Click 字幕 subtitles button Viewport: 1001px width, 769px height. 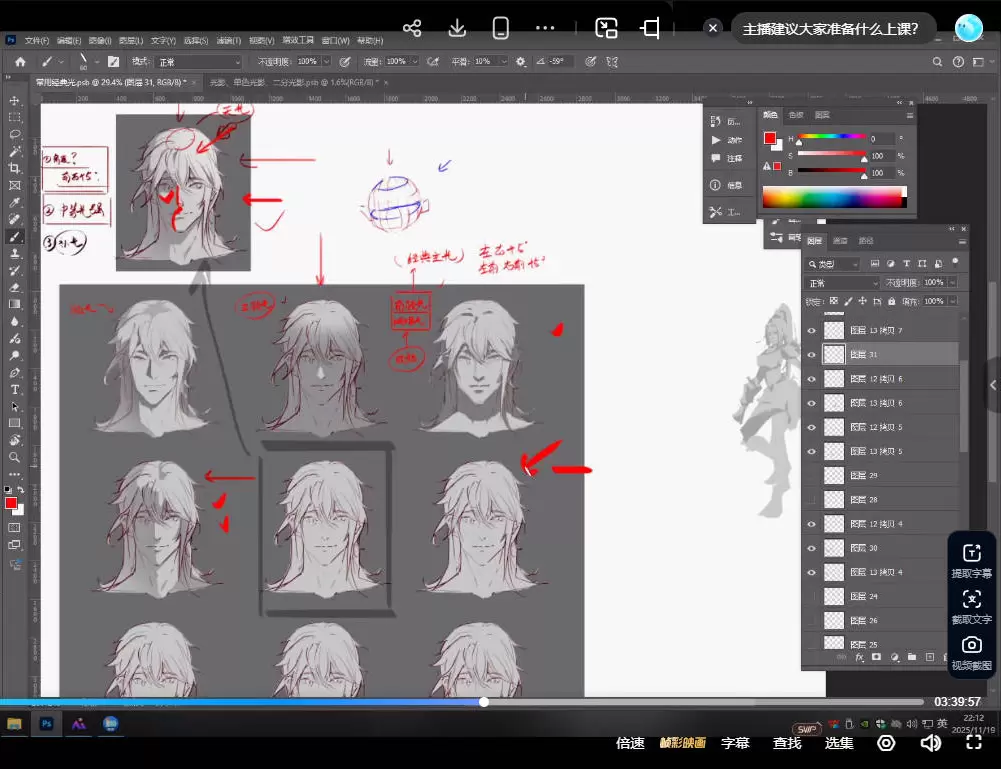click(735, 743)
